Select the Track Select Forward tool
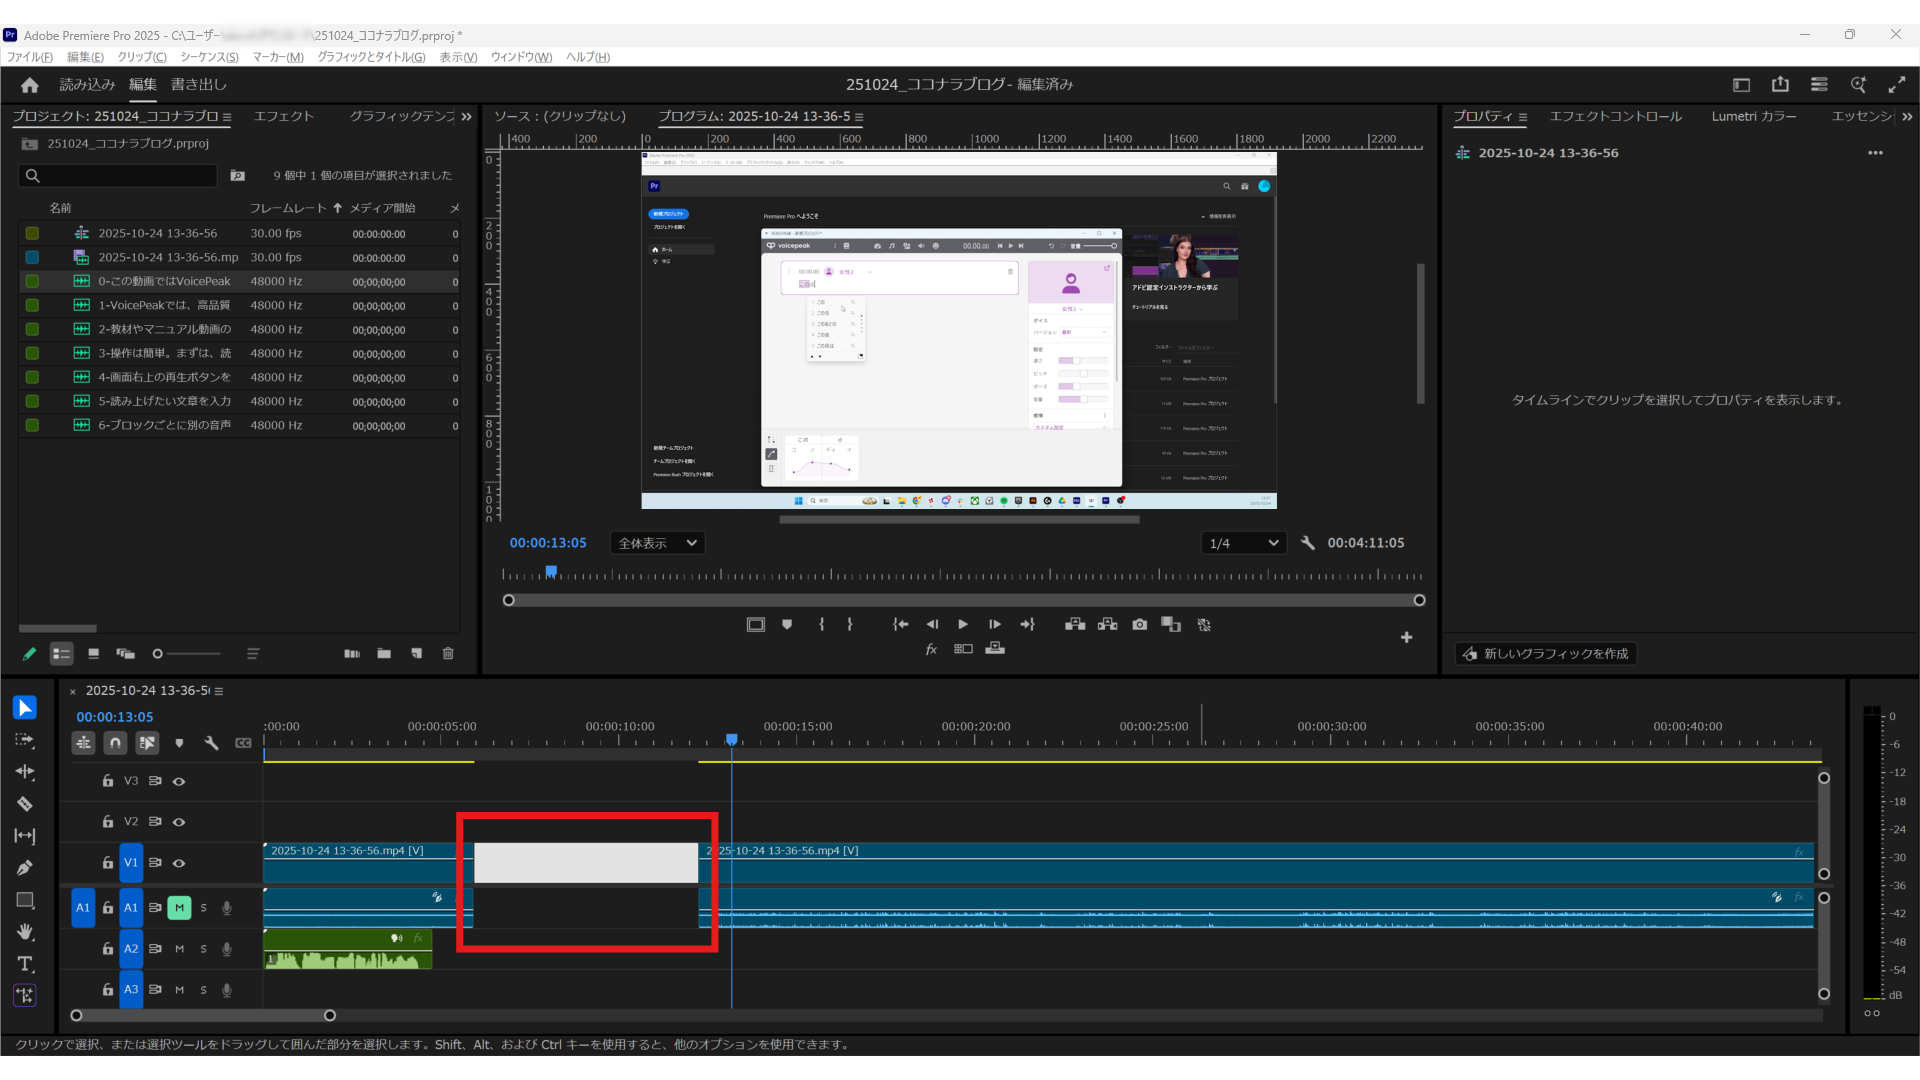This screenshot has width=1920, height=1080. pos(25,740)
